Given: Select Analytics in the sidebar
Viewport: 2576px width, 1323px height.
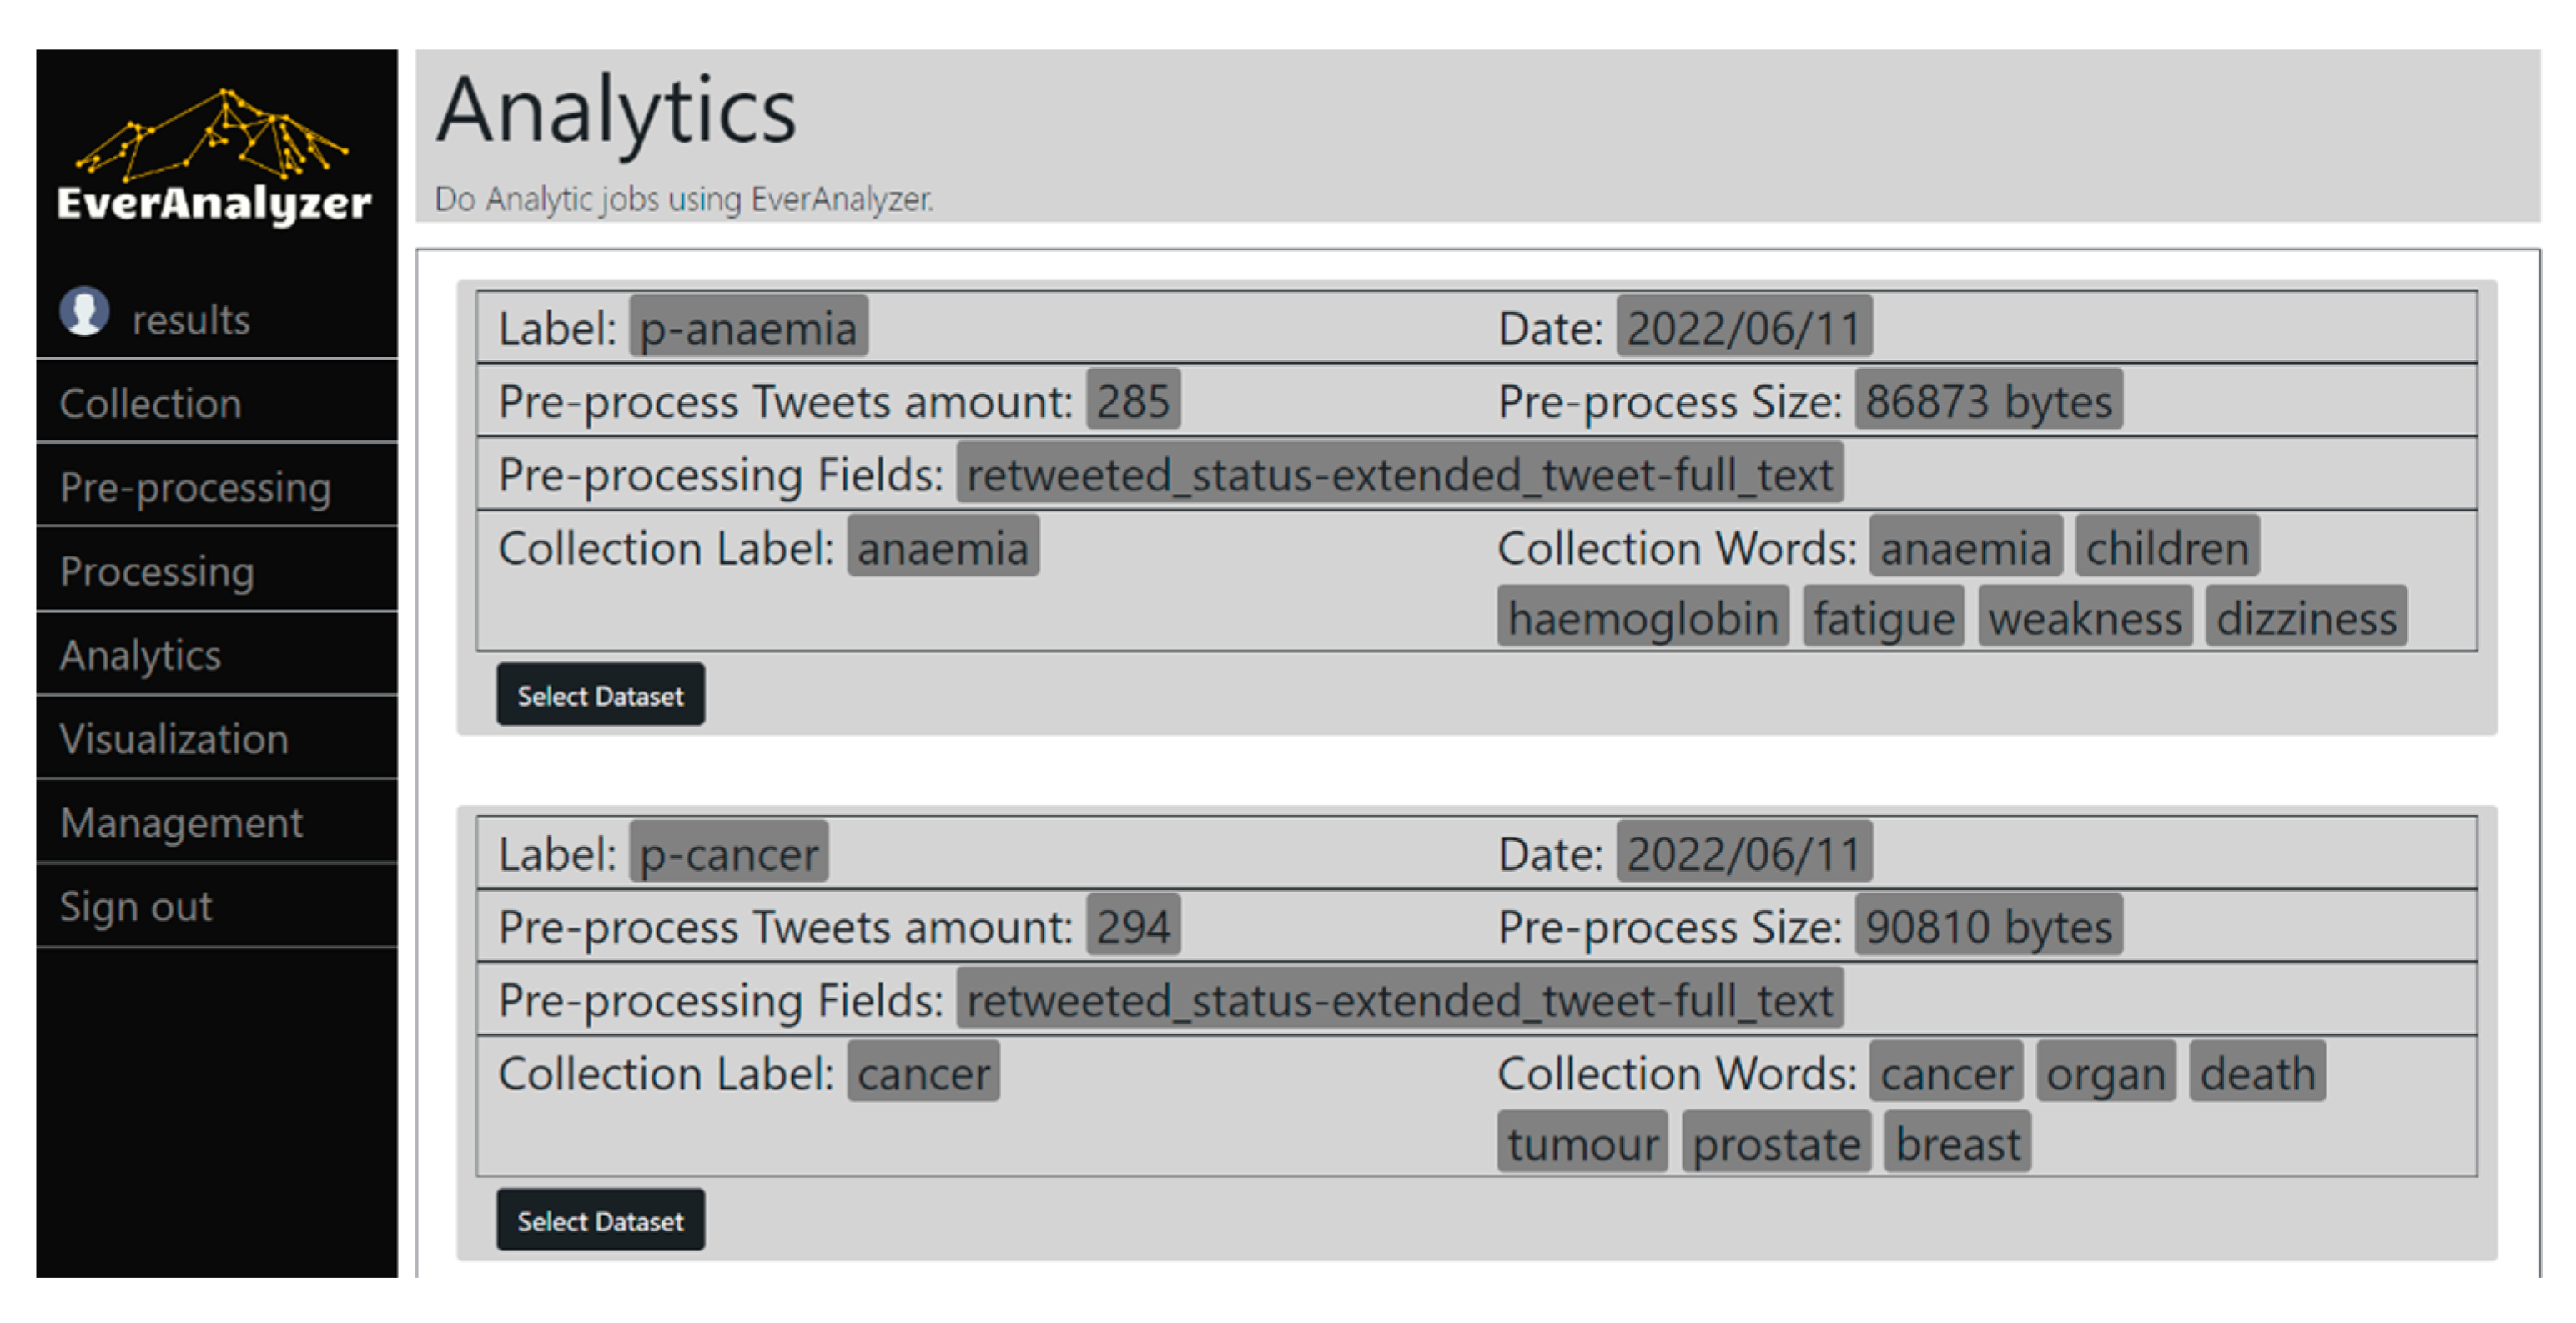Looking at the screenshot, I should 140,656.
